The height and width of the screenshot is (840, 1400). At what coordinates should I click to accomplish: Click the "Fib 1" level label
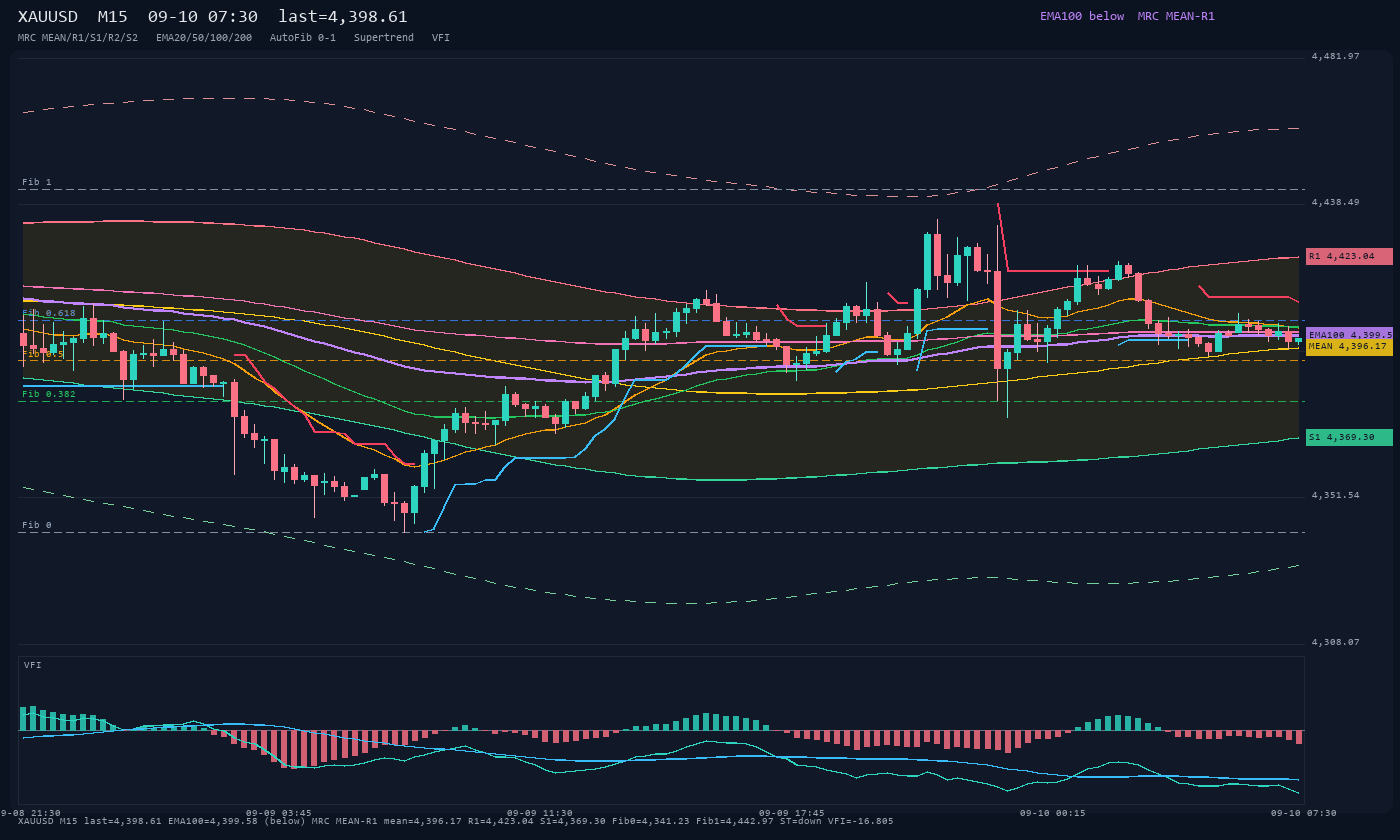[37, 182]
